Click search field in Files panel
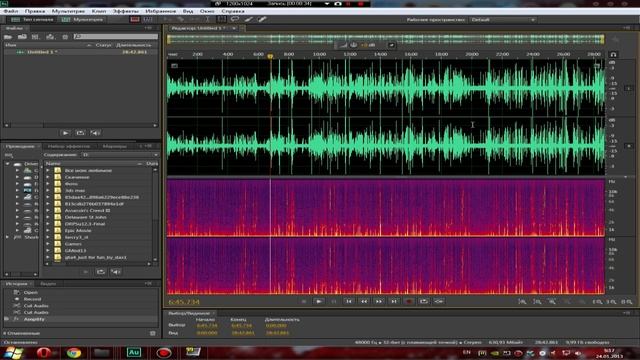640x360 pixels. (x=116, y=37)
